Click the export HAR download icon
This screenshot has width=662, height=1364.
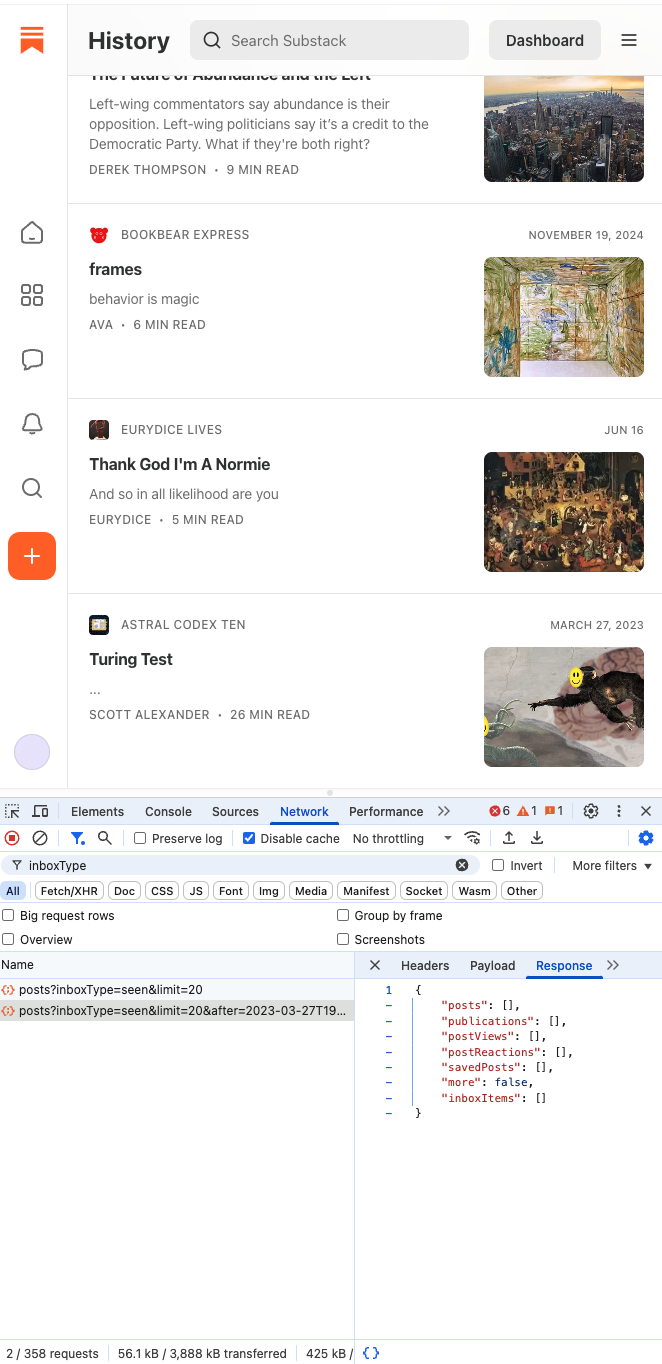537,838
